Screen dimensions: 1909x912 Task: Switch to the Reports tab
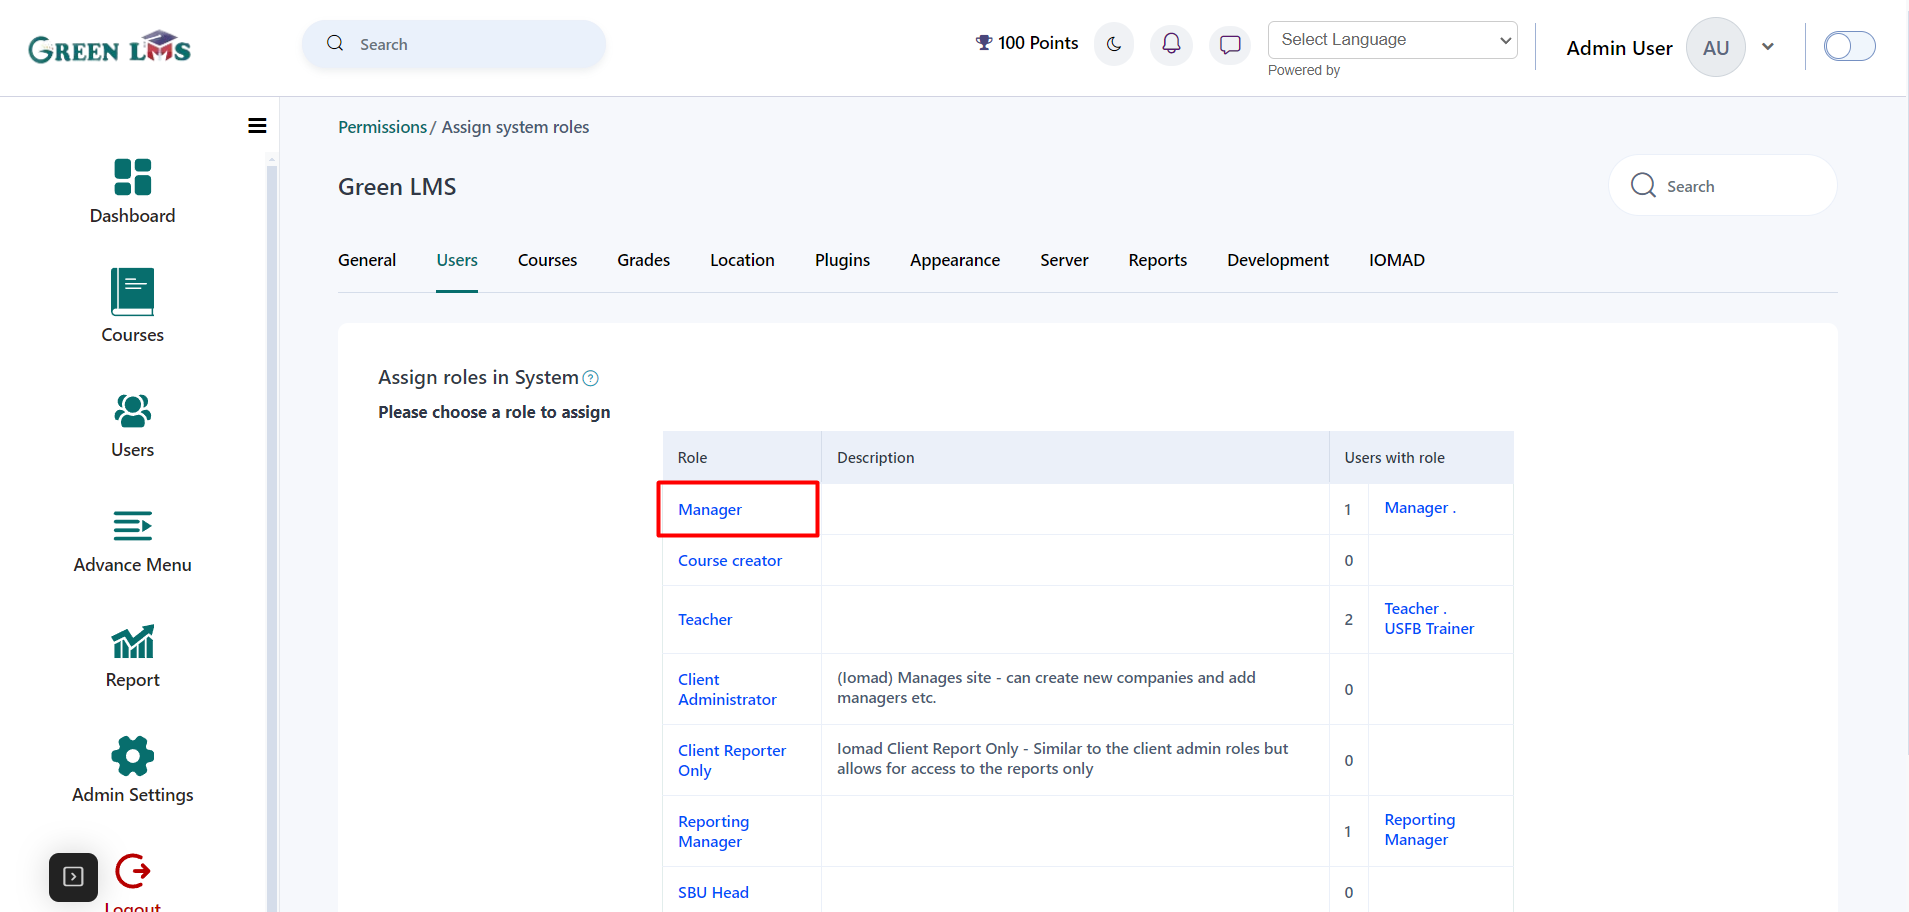click(1158, 260)
